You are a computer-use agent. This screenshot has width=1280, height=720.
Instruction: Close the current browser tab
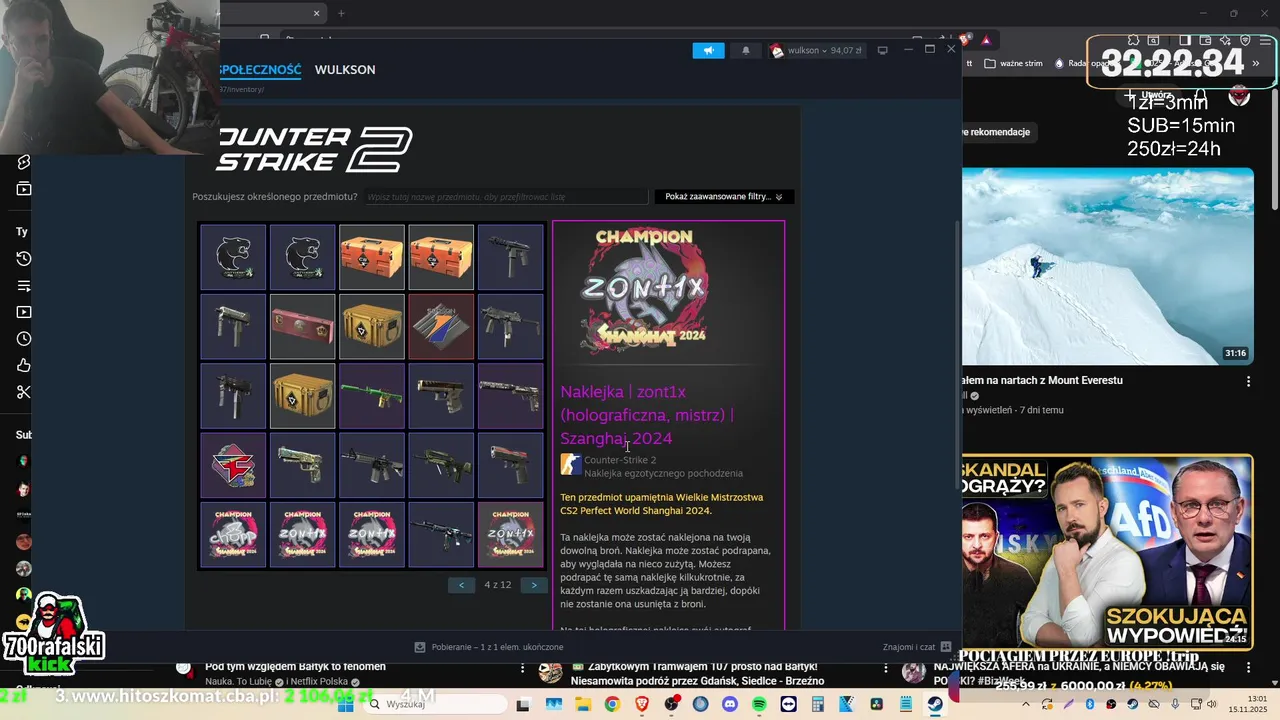click(x=317, y=13)
